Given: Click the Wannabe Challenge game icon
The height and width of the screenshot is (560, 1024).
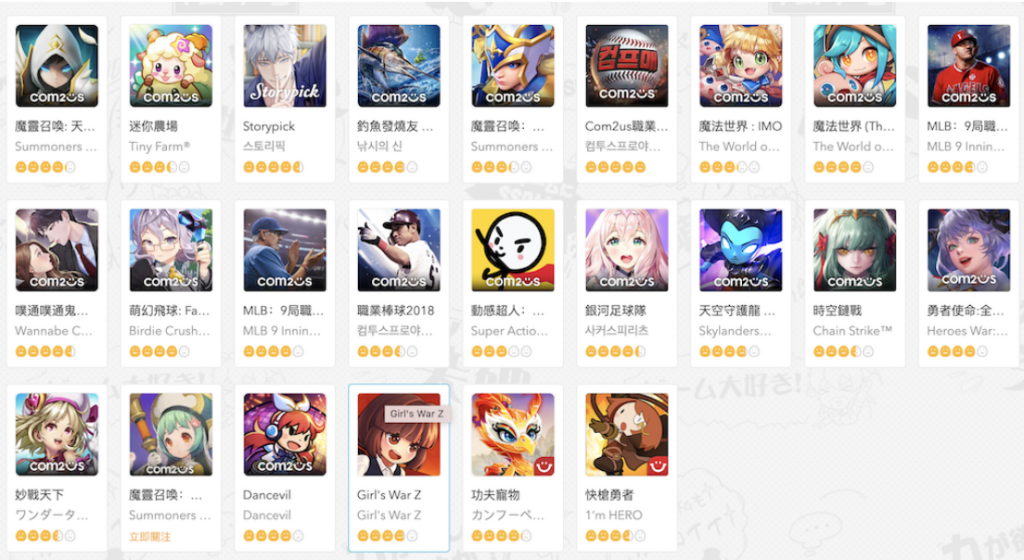Looking at the screenshot, I should pyautogui.click(x=57, y=250).
